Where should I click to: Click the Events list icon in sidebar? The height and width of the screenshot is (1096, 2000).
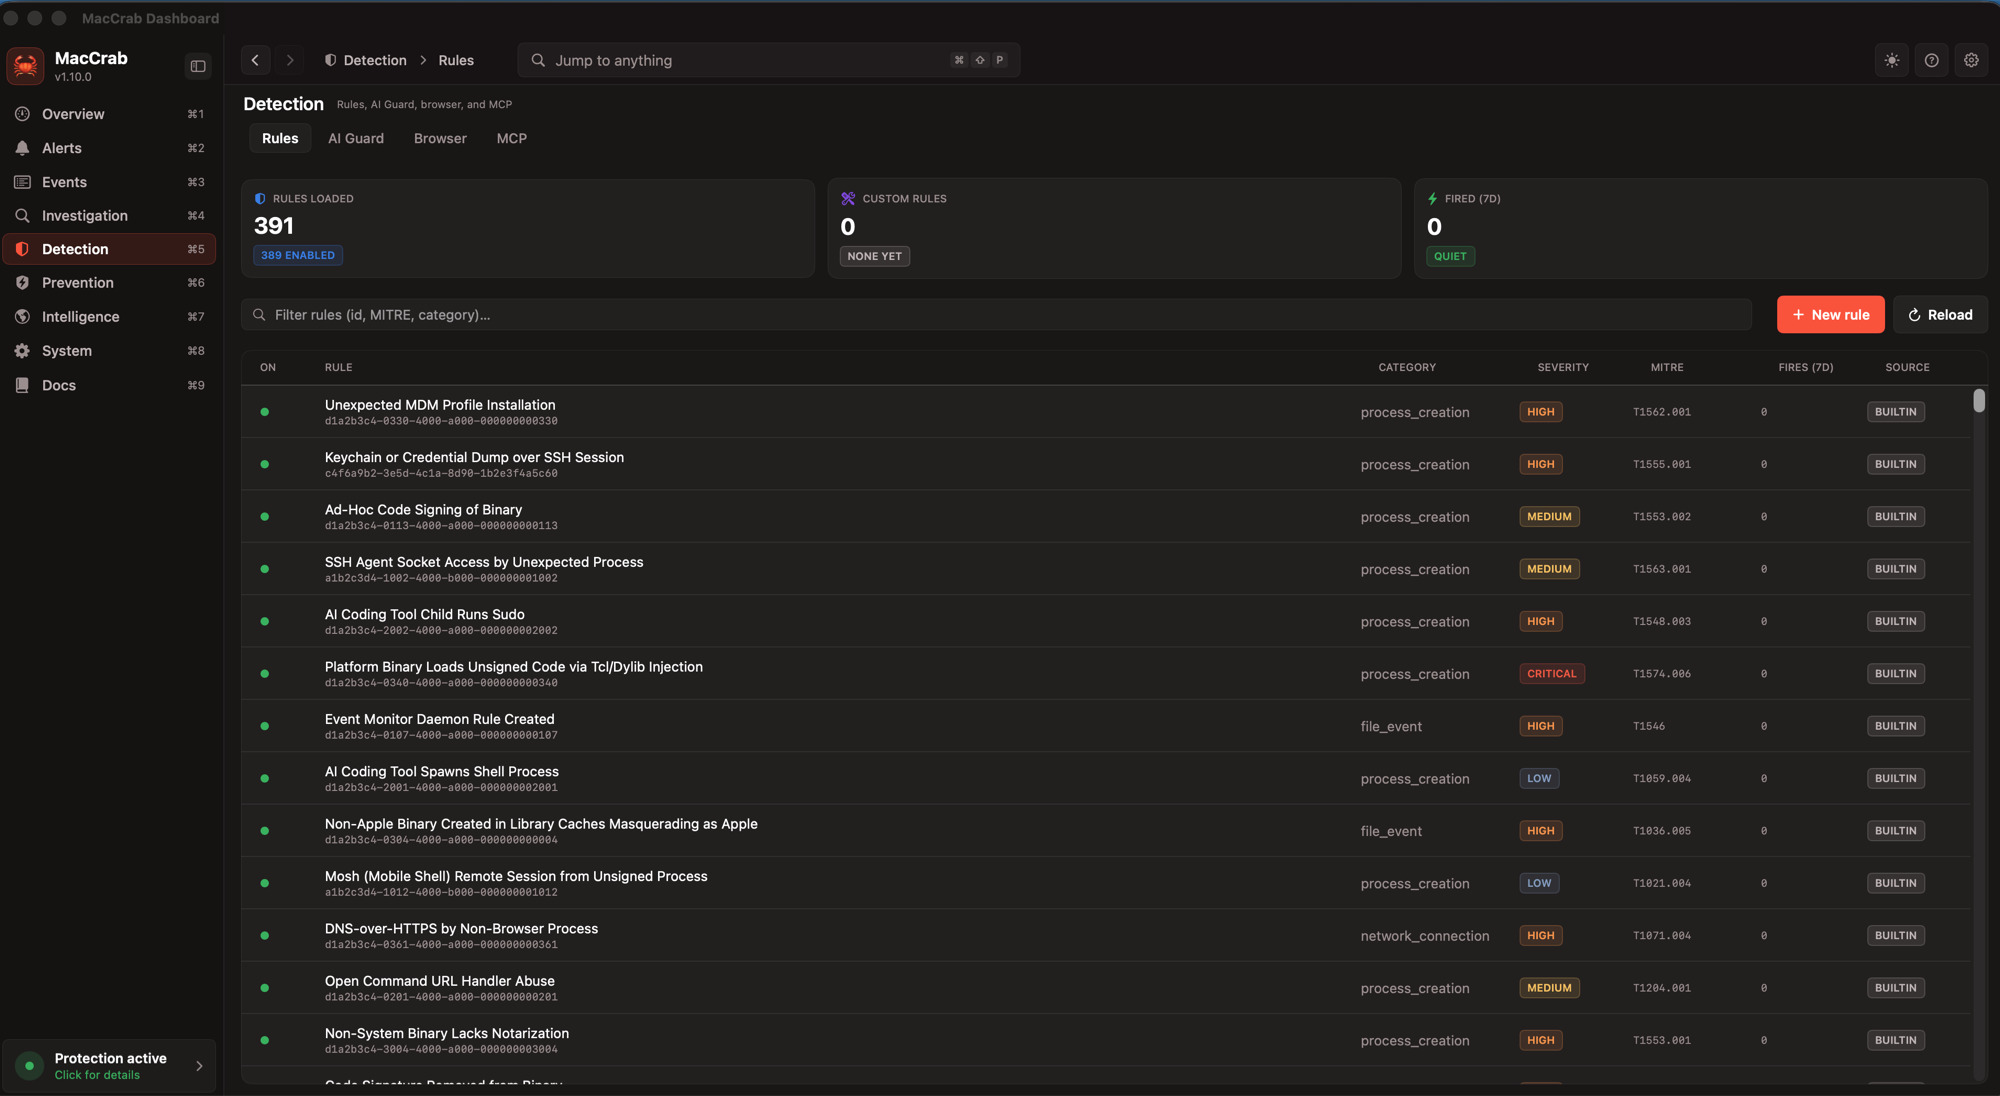coord(22,182)
